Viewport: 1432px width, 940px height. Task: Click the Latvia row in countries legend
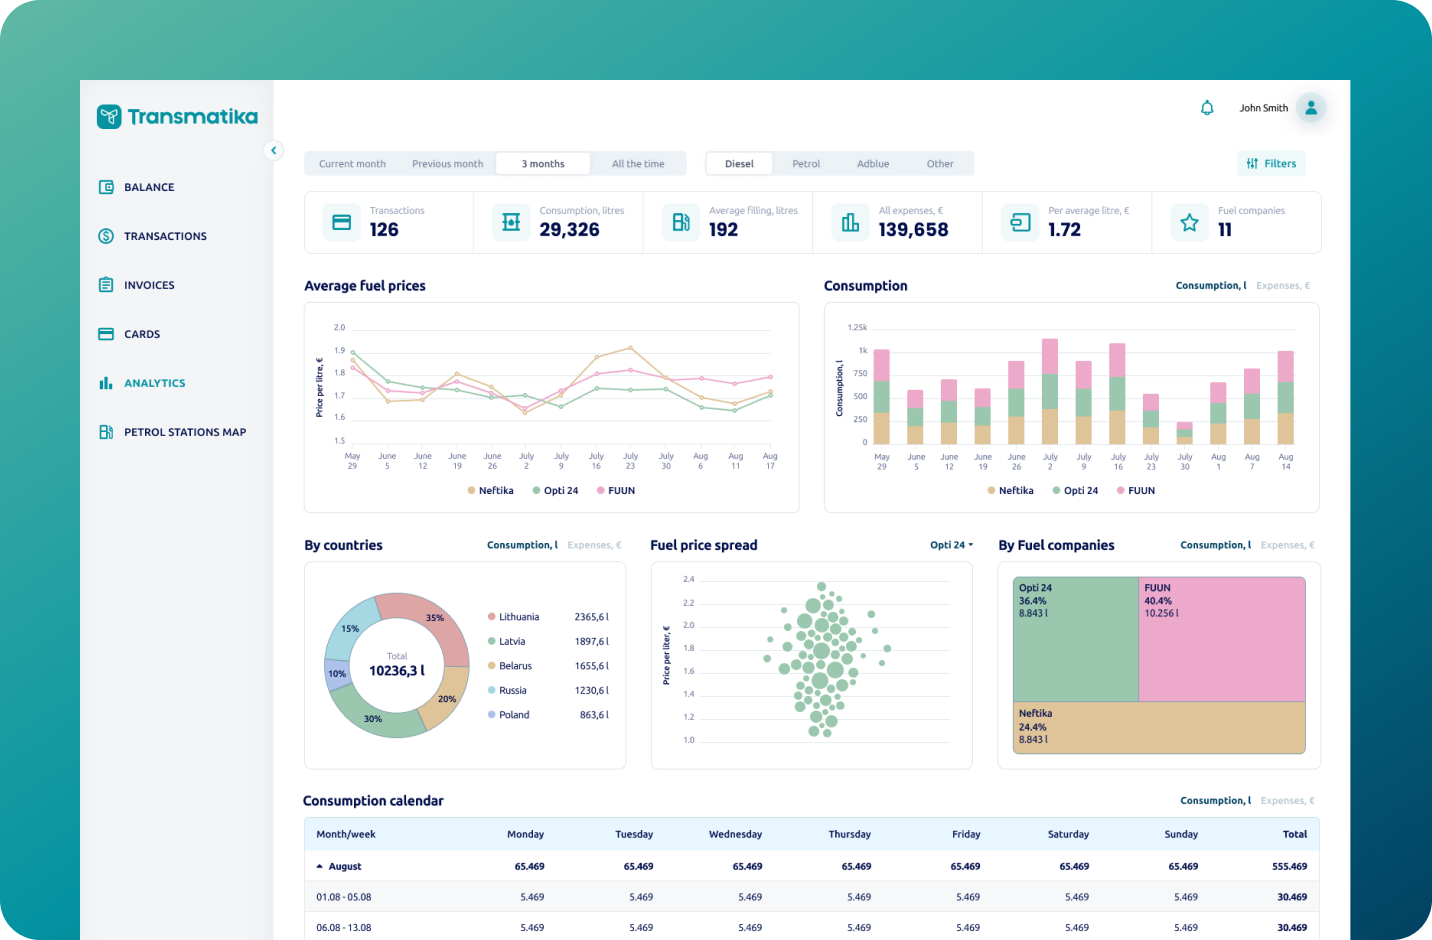[548, 642]
